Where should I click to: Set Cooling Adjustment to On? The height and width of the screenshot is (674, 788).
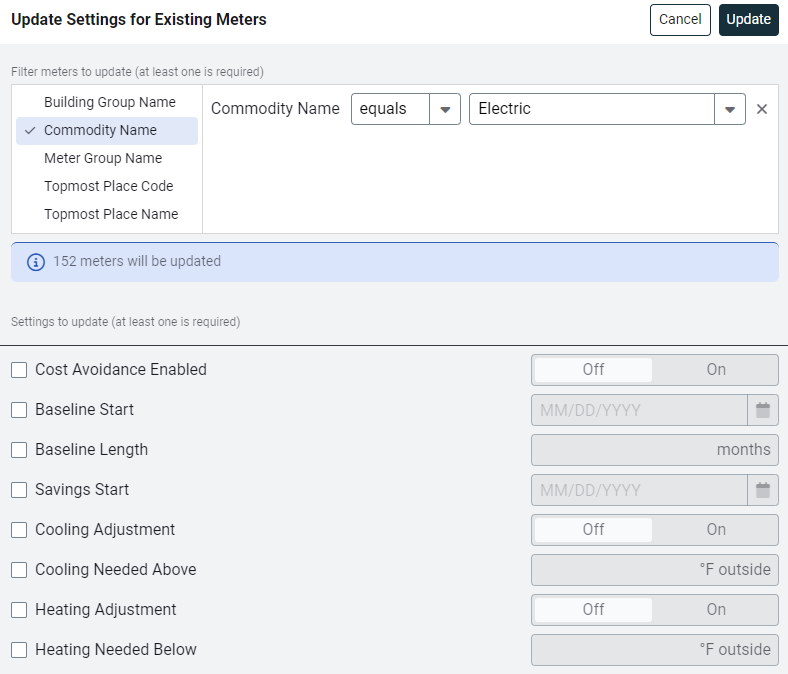click(x=716, y=530)
